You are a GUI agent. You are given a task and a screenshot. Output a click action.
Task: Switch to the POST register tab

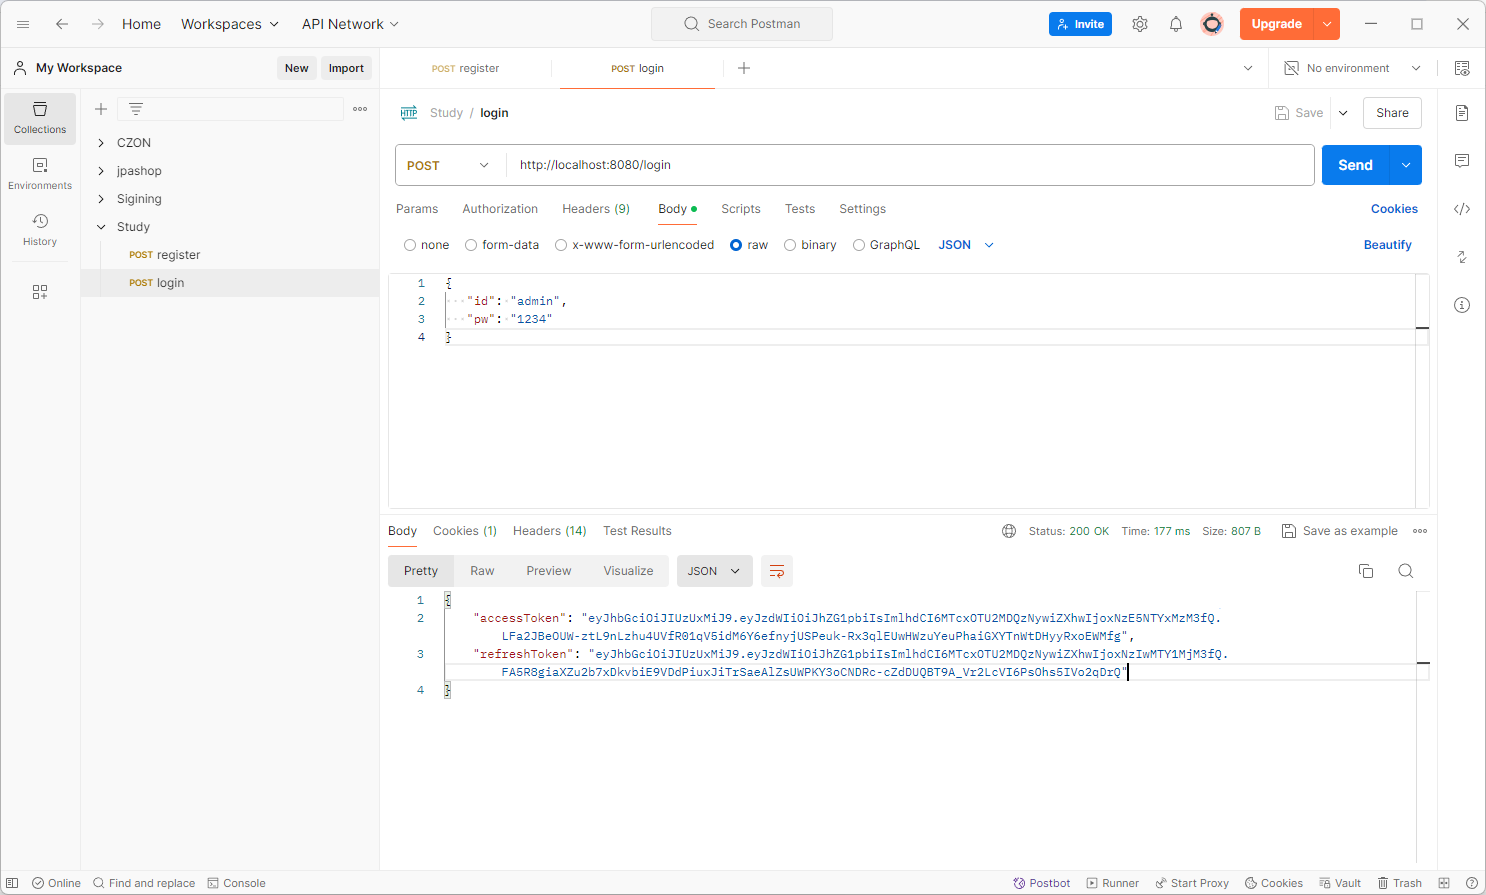coord(466,68)
